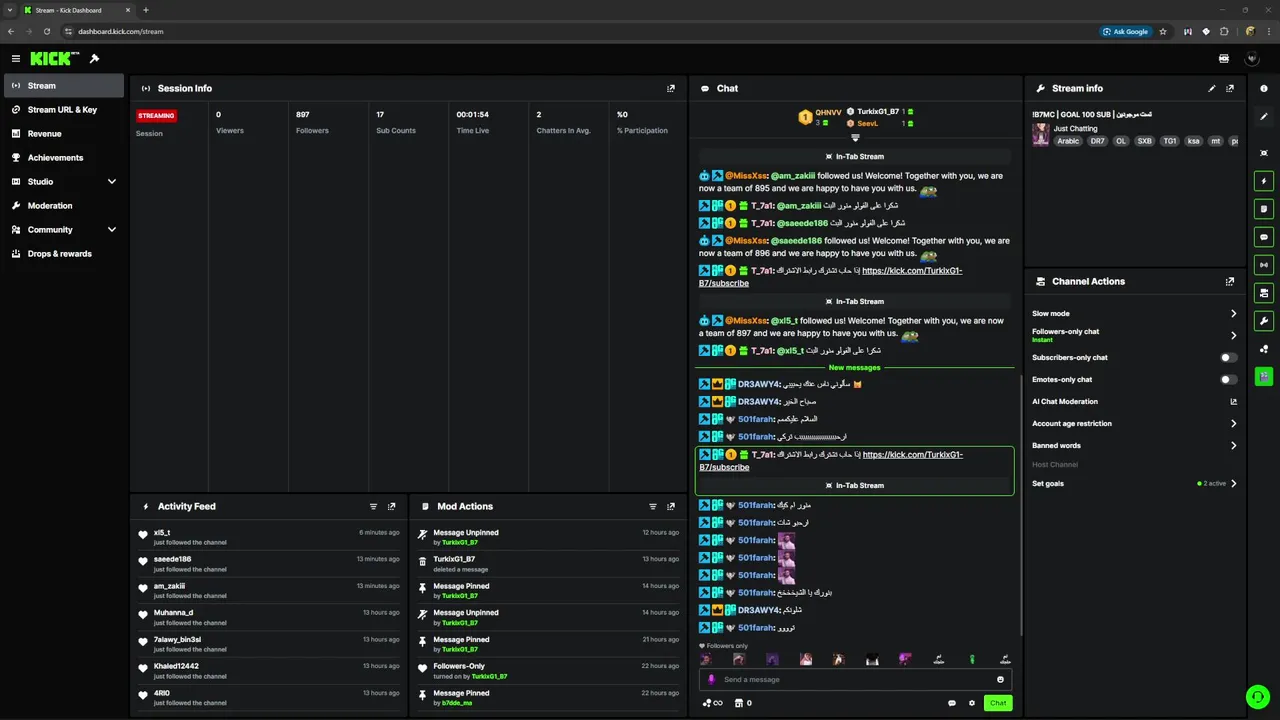
Task: Click the shop icon showing 0
Action: (x=742, y=703)
